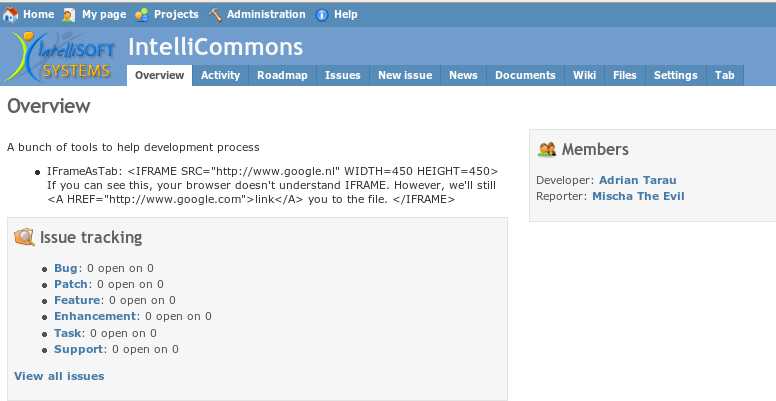The width and height of the screenshot is (776, 401).
Task: Open Mischa The Evil member link
Action: click(x=638, y=196)
